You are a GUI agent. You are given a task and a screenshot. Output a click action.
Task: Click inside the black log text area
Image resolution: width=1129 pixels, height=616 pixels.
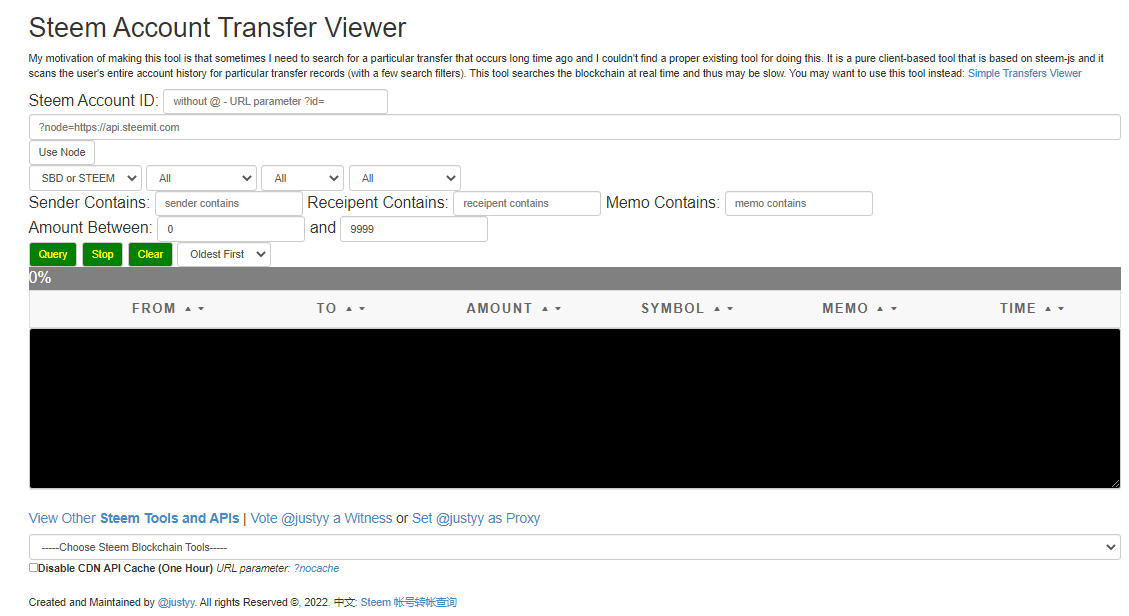tap(575, 408)
